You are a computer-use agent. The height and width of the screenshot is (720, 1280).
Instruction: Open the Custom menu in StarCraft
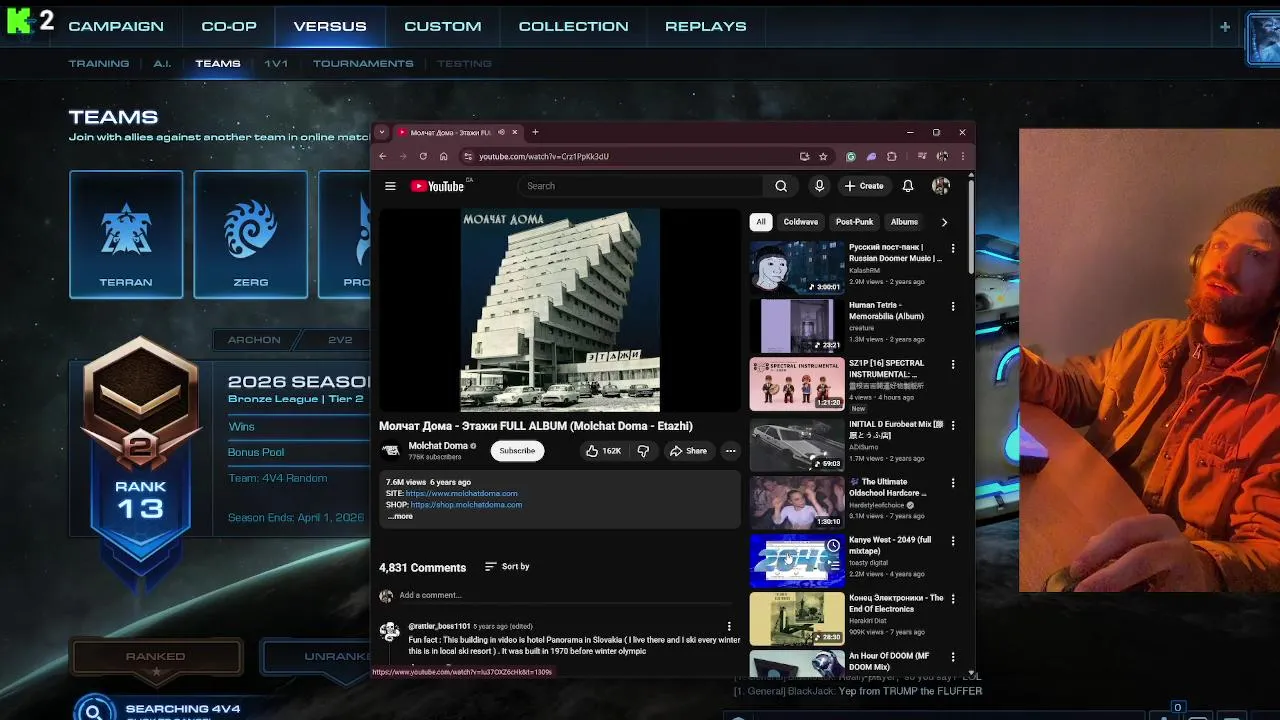point(443,27)
